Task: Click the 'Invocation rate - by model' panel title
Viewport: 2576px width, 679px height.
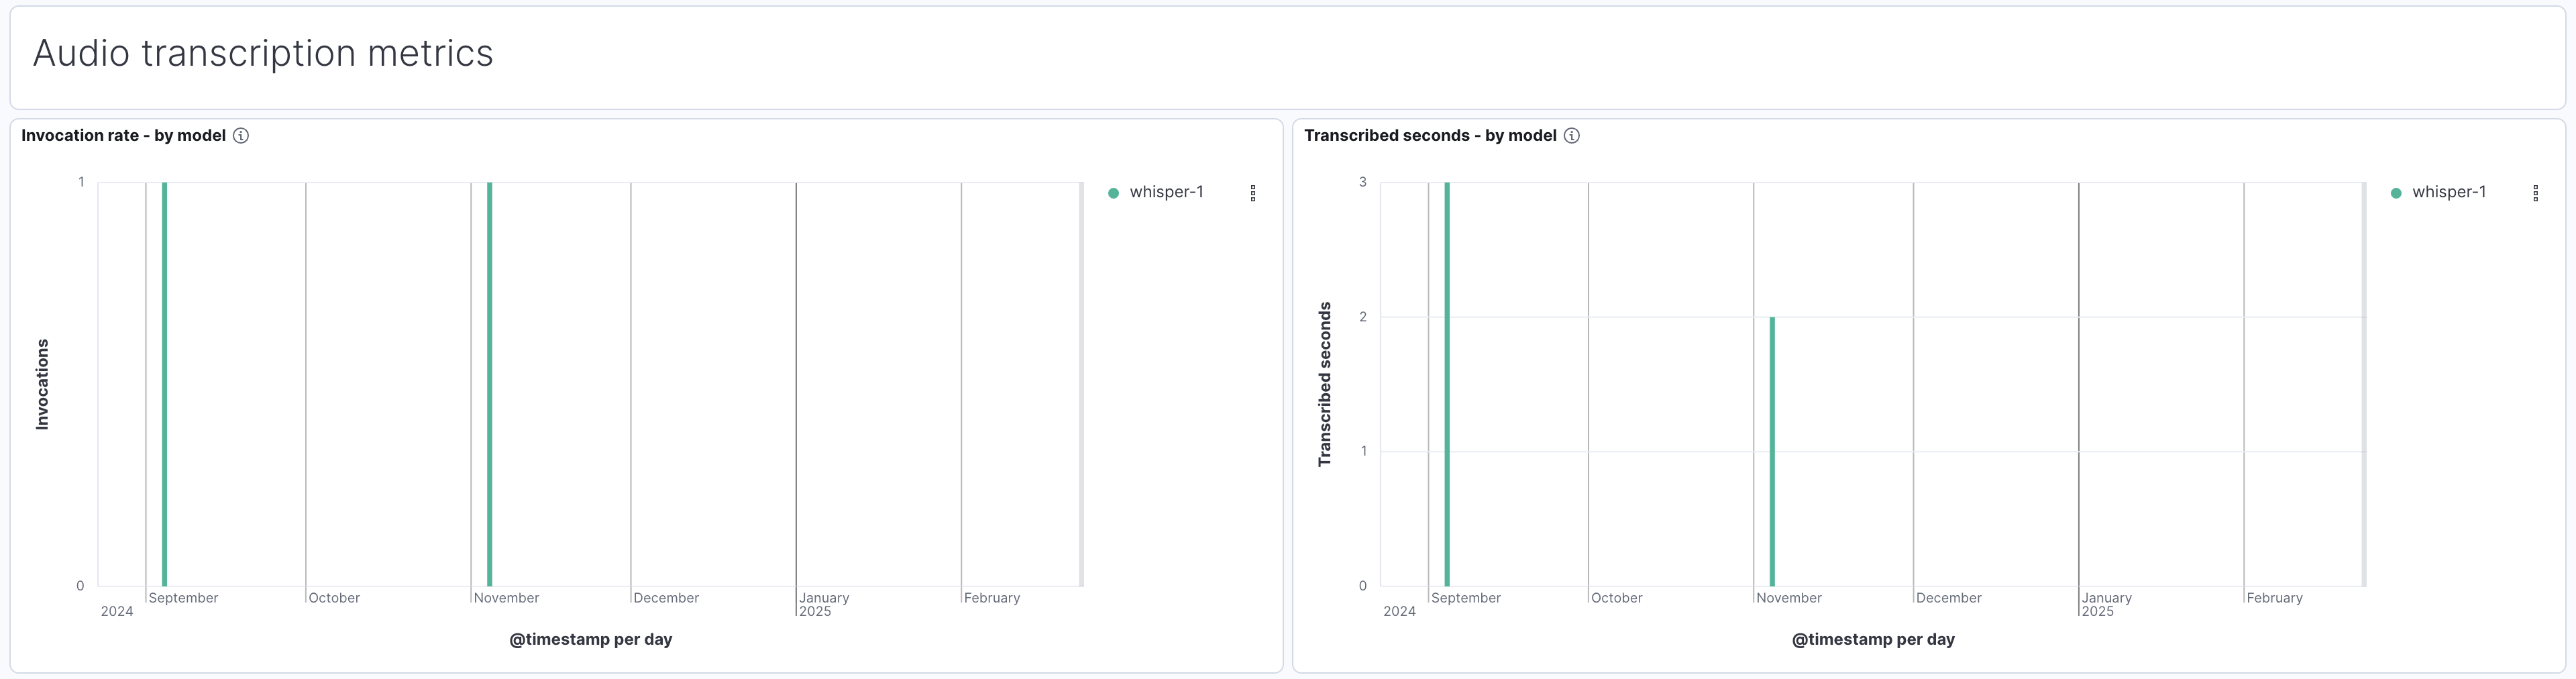Action: point(123,136)
